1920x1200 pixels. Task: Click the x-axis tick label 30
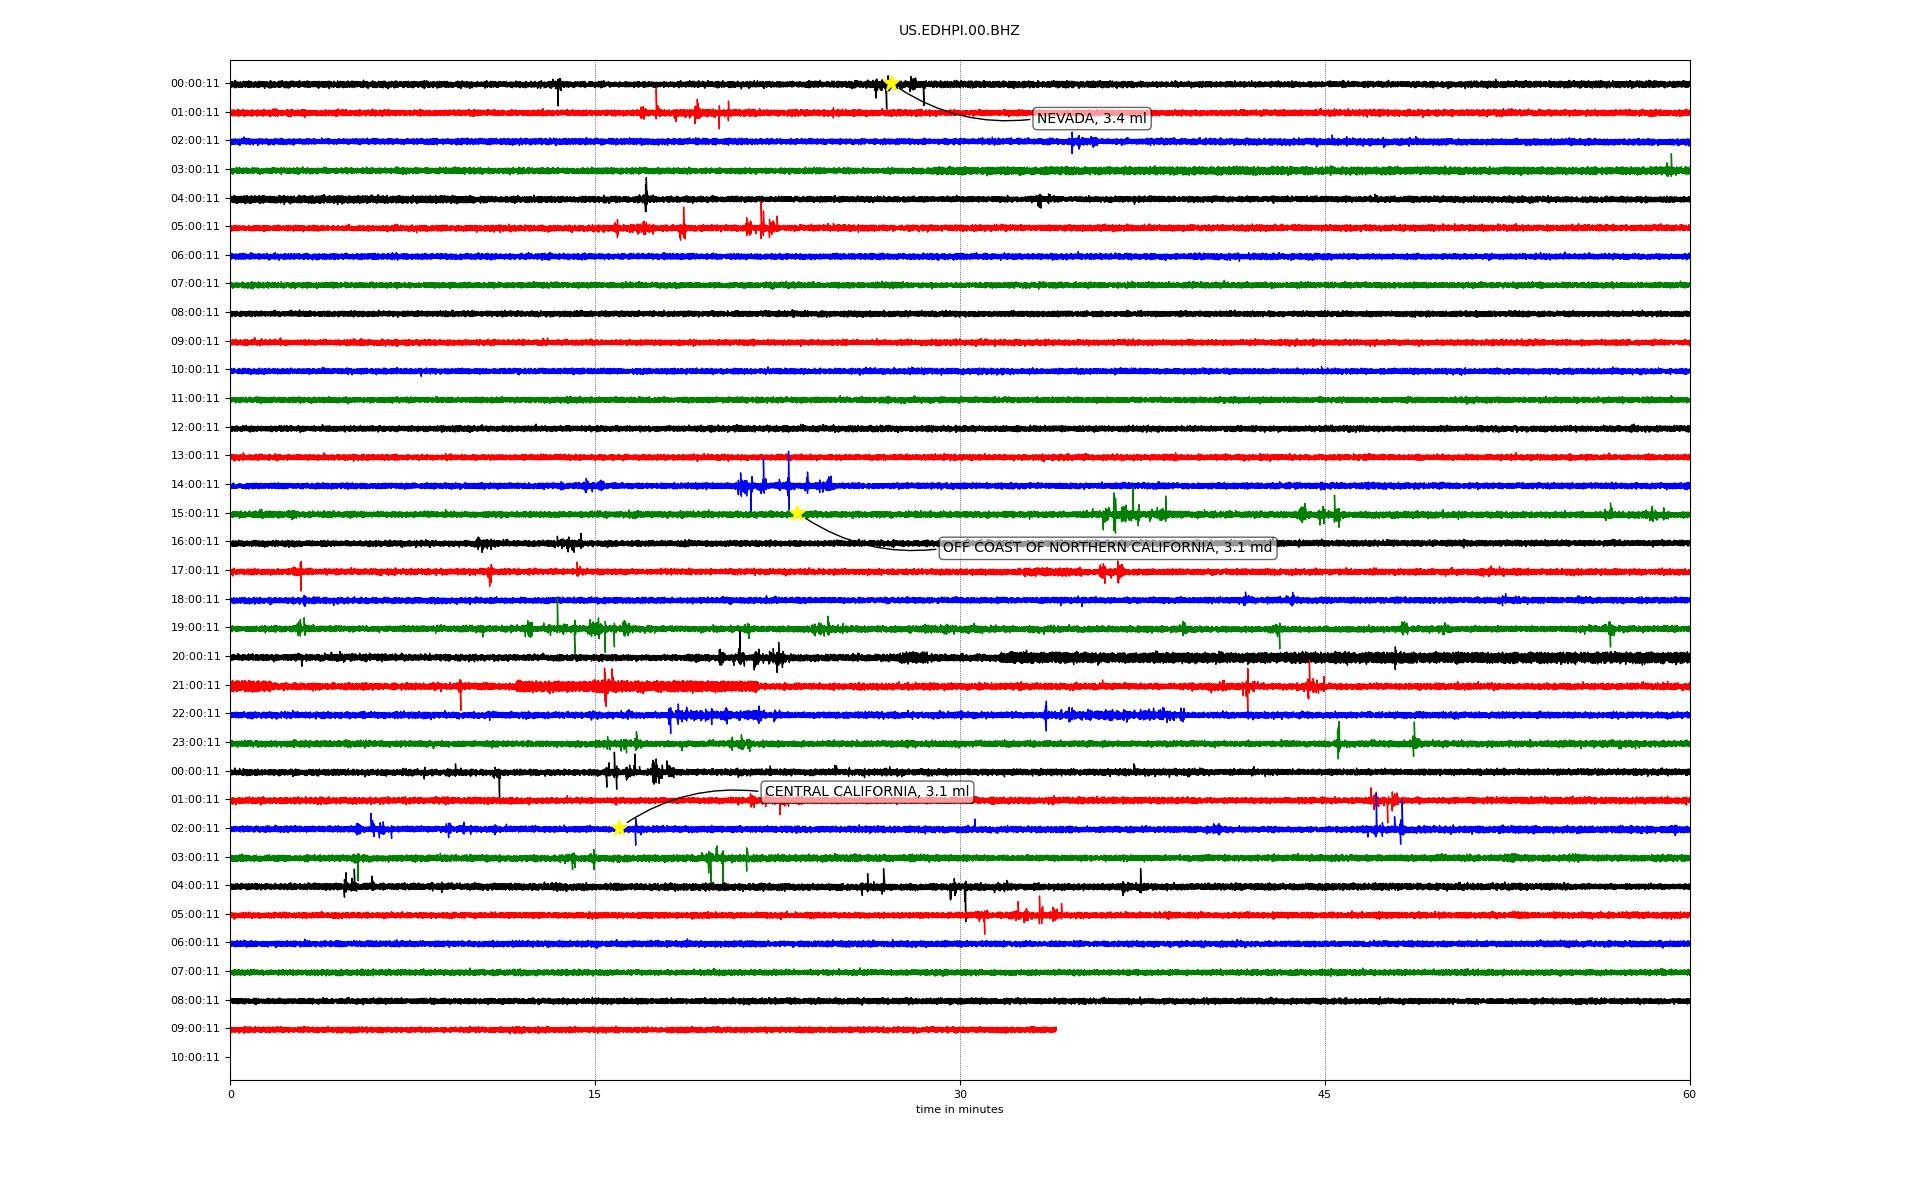(960, 1094)
